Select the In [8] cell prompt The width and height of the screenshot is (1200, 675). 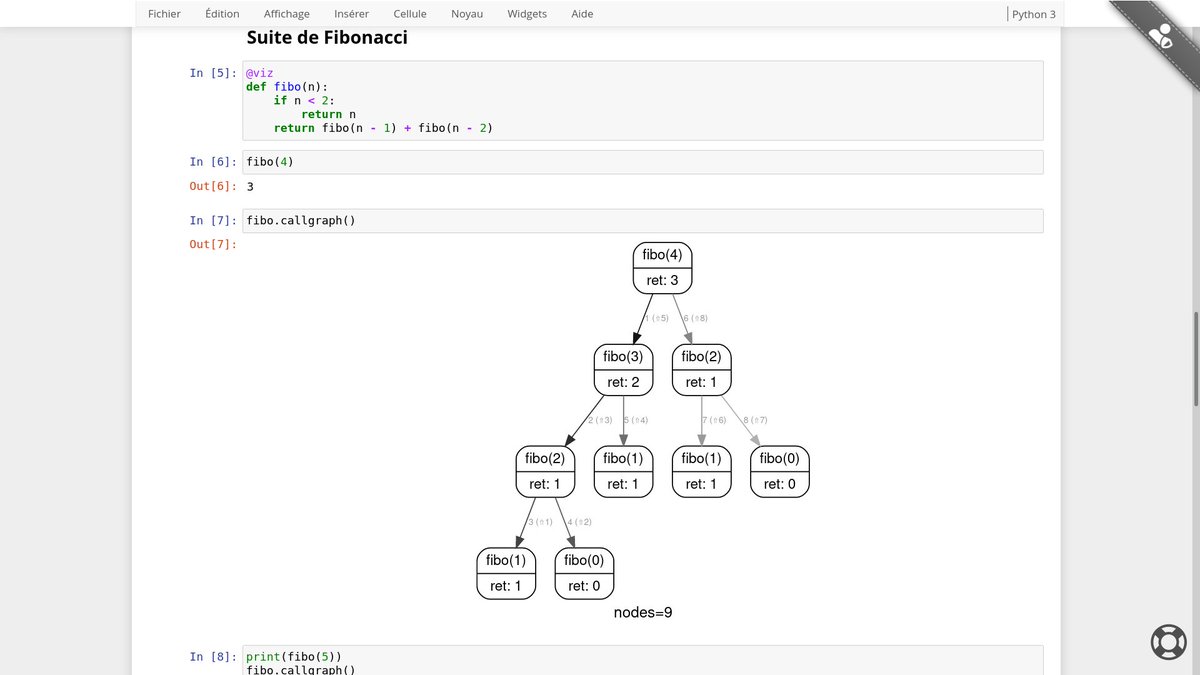pyautogui.click(x=211, y=657)
